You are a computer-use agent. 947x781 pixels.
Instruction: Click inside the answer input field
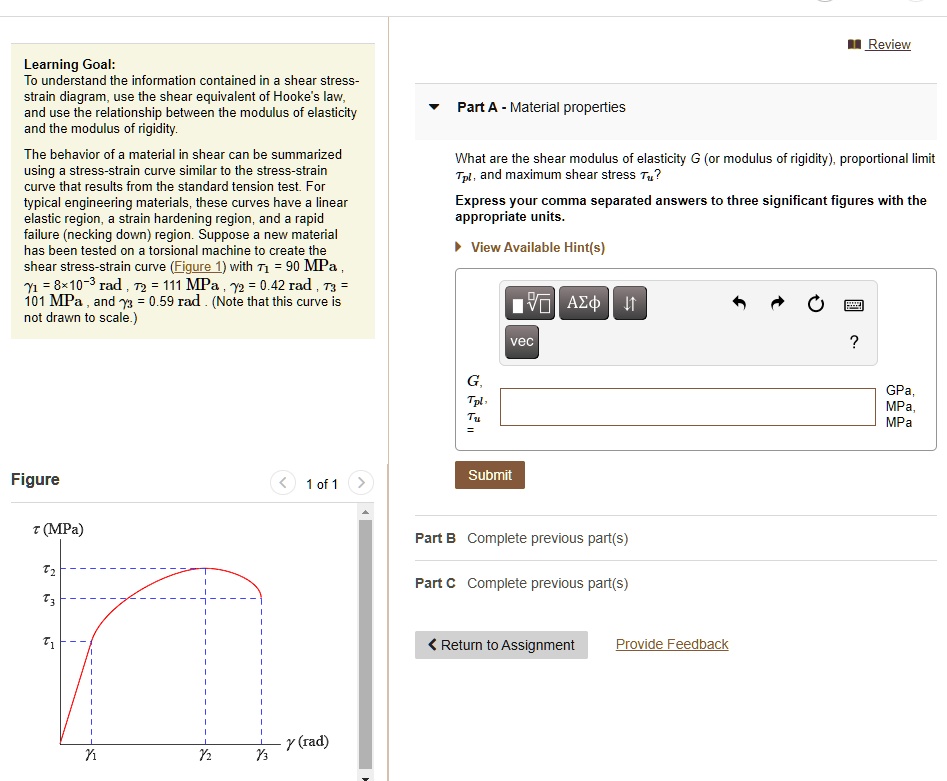687,406
